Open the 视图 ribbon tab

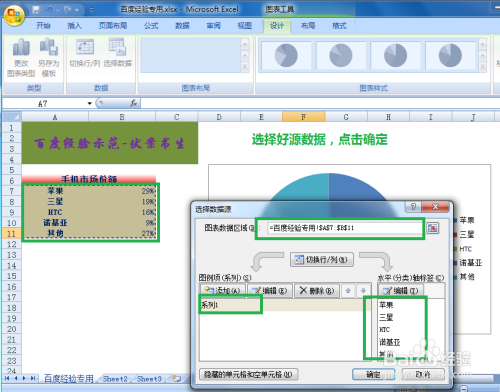coord(244,26)
